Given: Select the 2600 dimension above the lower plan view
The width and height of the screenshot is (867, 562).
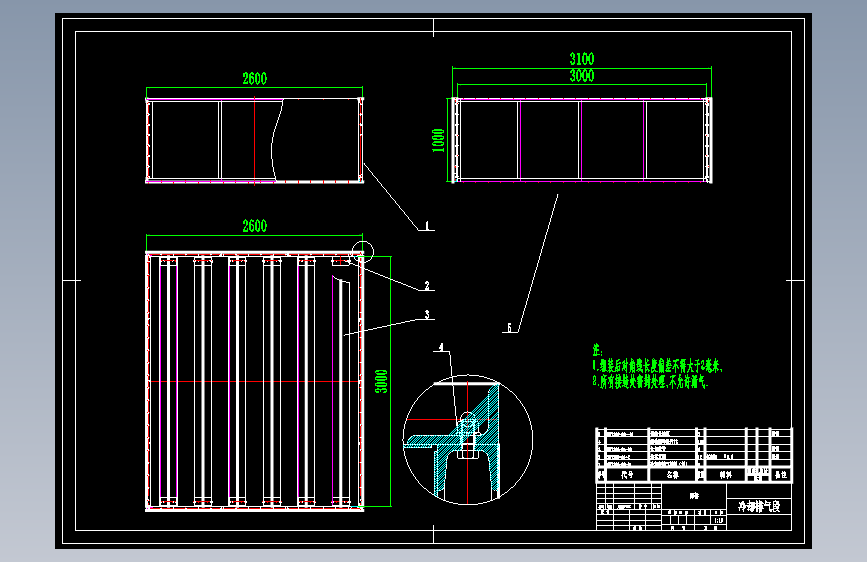Looking at the screenshot, I should (x=254, y=226).
